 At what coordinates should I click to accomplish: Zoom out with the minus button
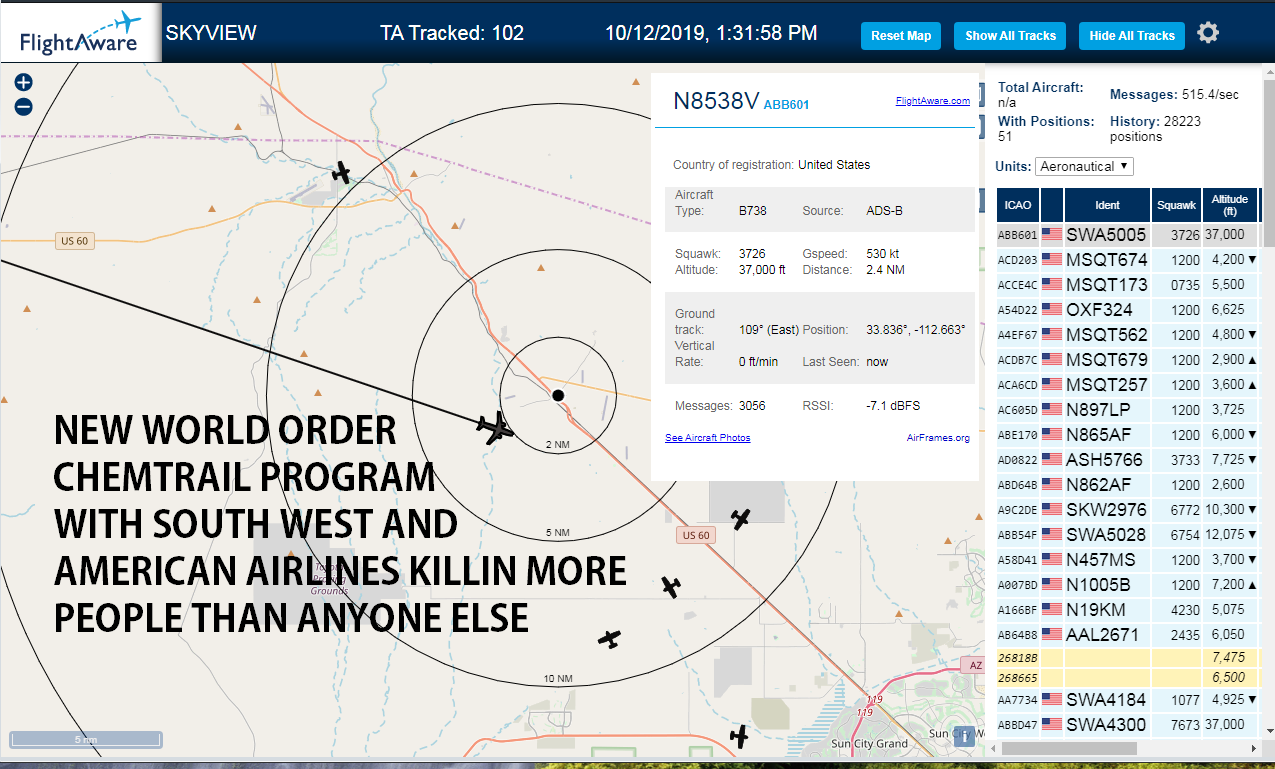point(23,107)
